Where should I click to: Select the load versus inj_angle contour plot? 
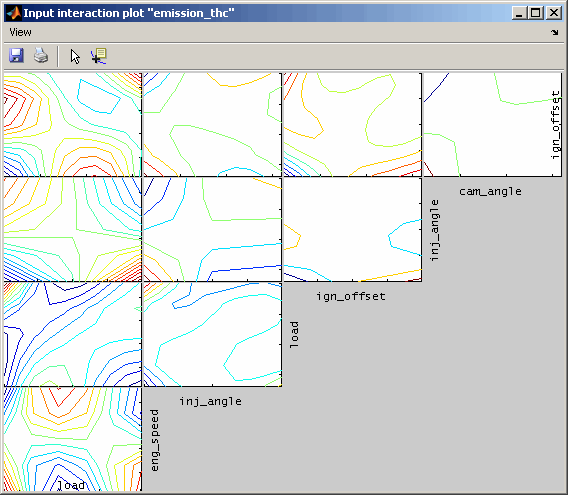[x=213, y=334]
